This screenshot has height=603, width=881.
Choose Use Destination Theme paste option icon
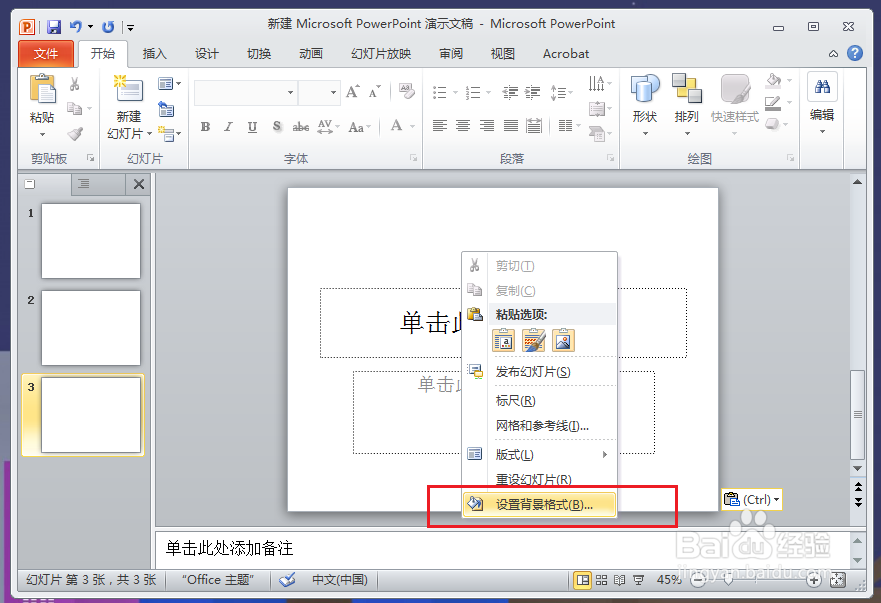click(503, 341)
